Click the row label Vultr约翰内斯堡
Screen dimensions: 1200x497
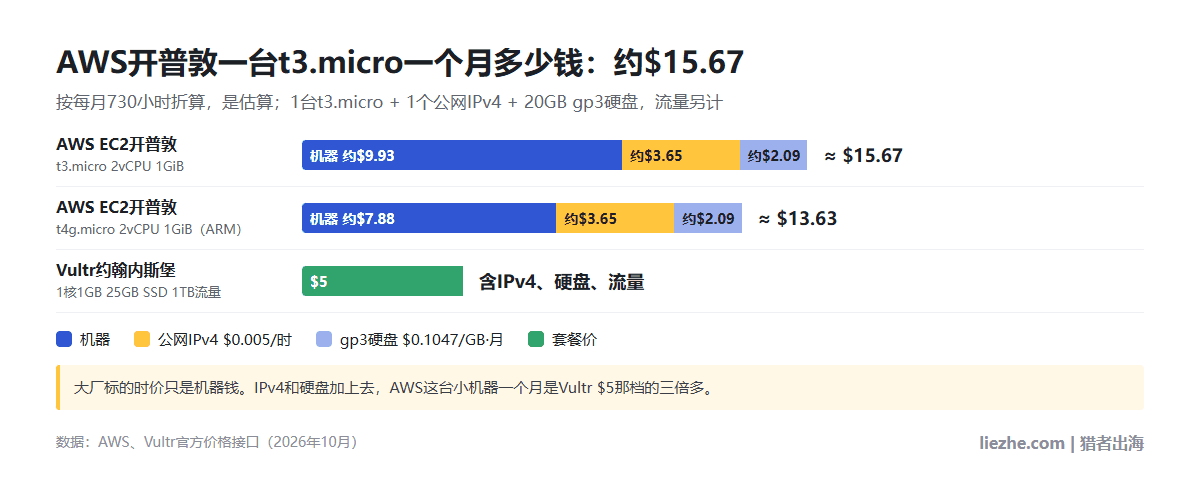coord(116,269)
